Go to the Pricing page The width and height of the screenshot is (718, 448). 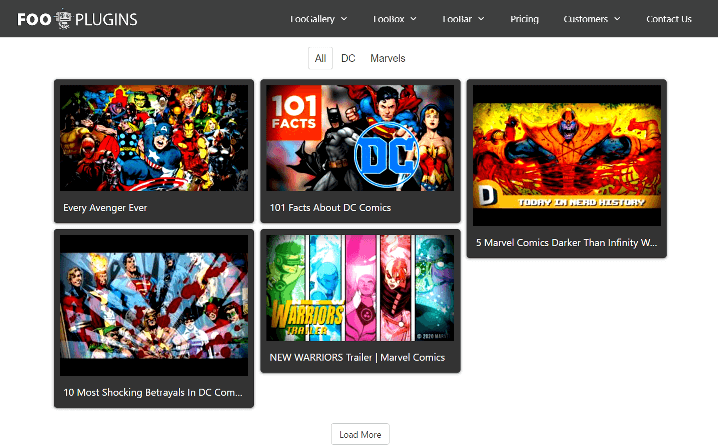pyautogui.click(x=524, y=19)
